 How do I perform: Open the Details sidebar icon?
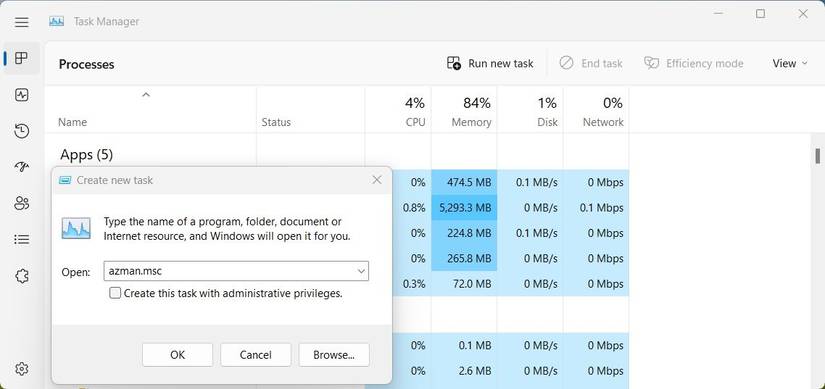click(x=22, y=240)
